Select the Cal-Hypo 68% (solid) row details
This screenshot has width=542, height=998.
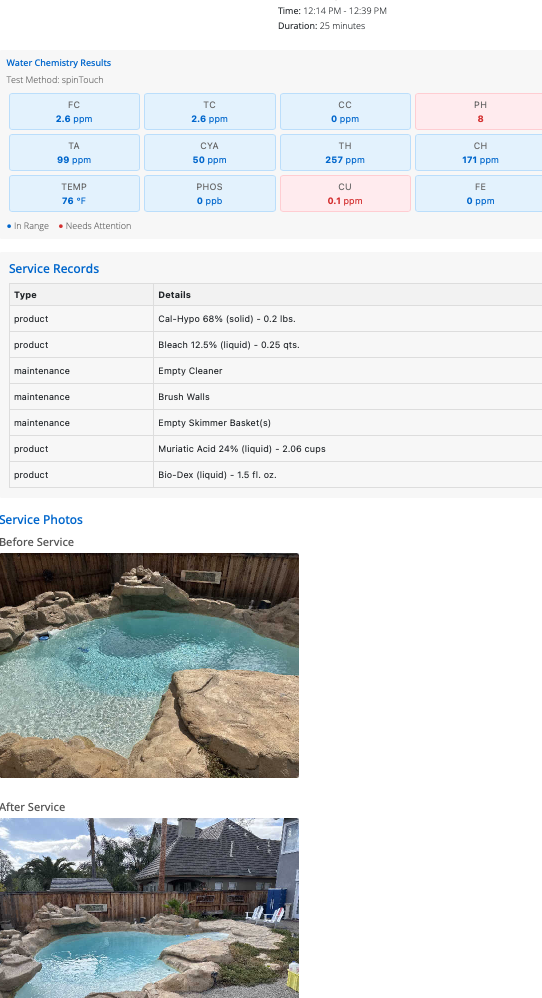347,319
